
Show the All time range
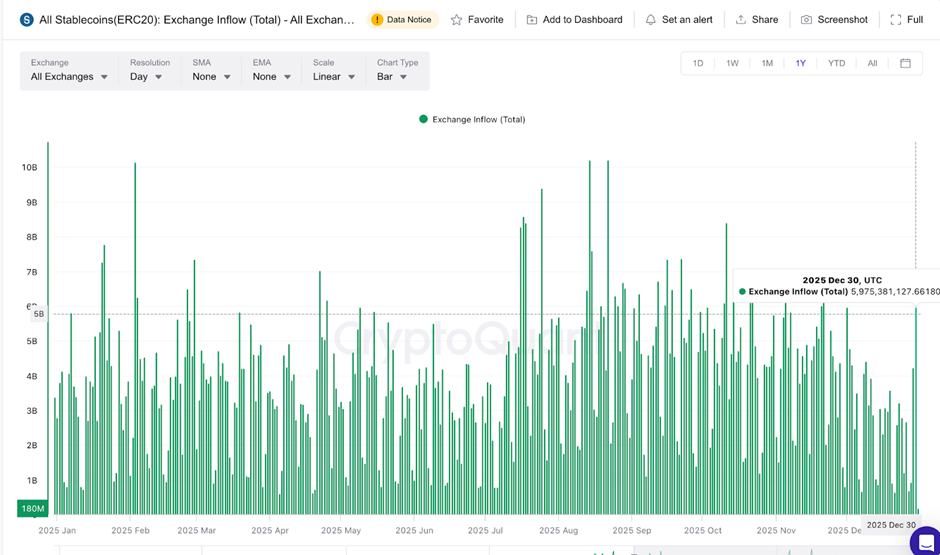click(x=872, y=63)
